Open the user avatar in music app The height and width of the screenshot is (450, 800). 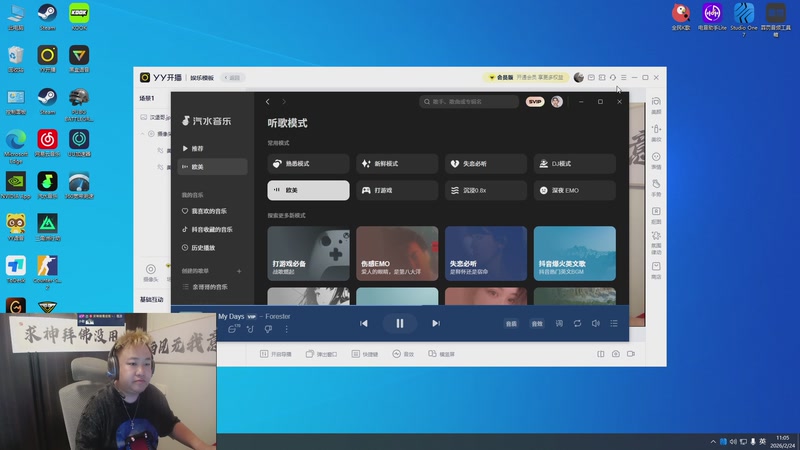[557, 102]
